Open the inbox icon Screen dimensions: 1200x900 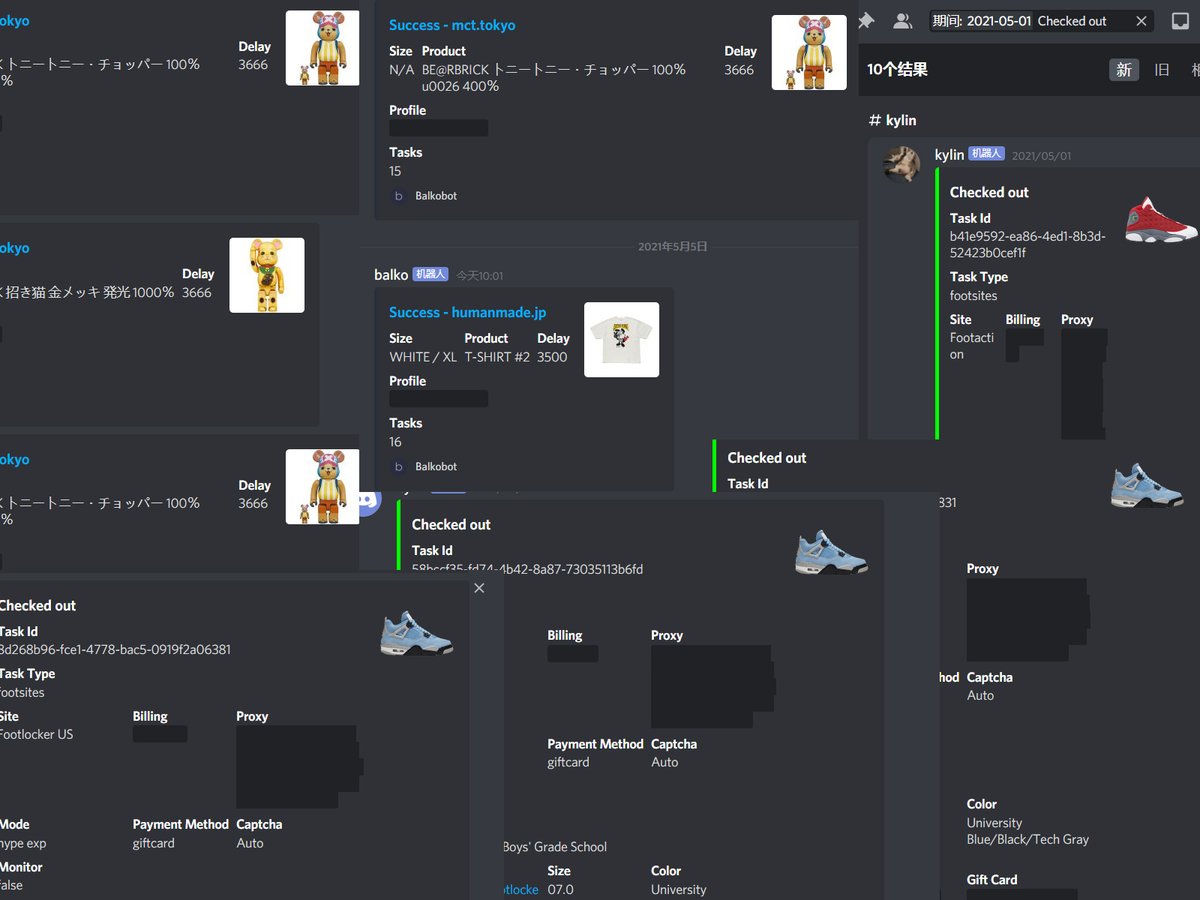[x=1180, y=21]
